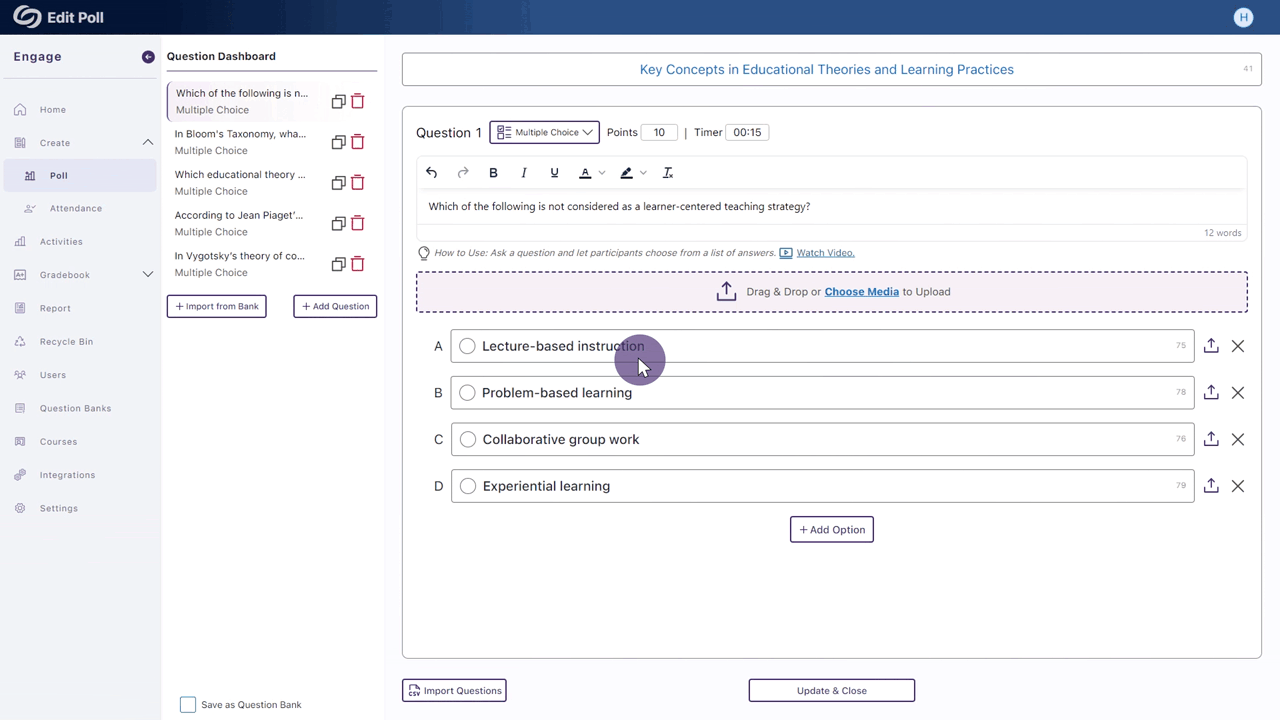Toggle bold formatting in the question editor
The width and height of the screenshot is (1280, 720).
pos(493,173)
